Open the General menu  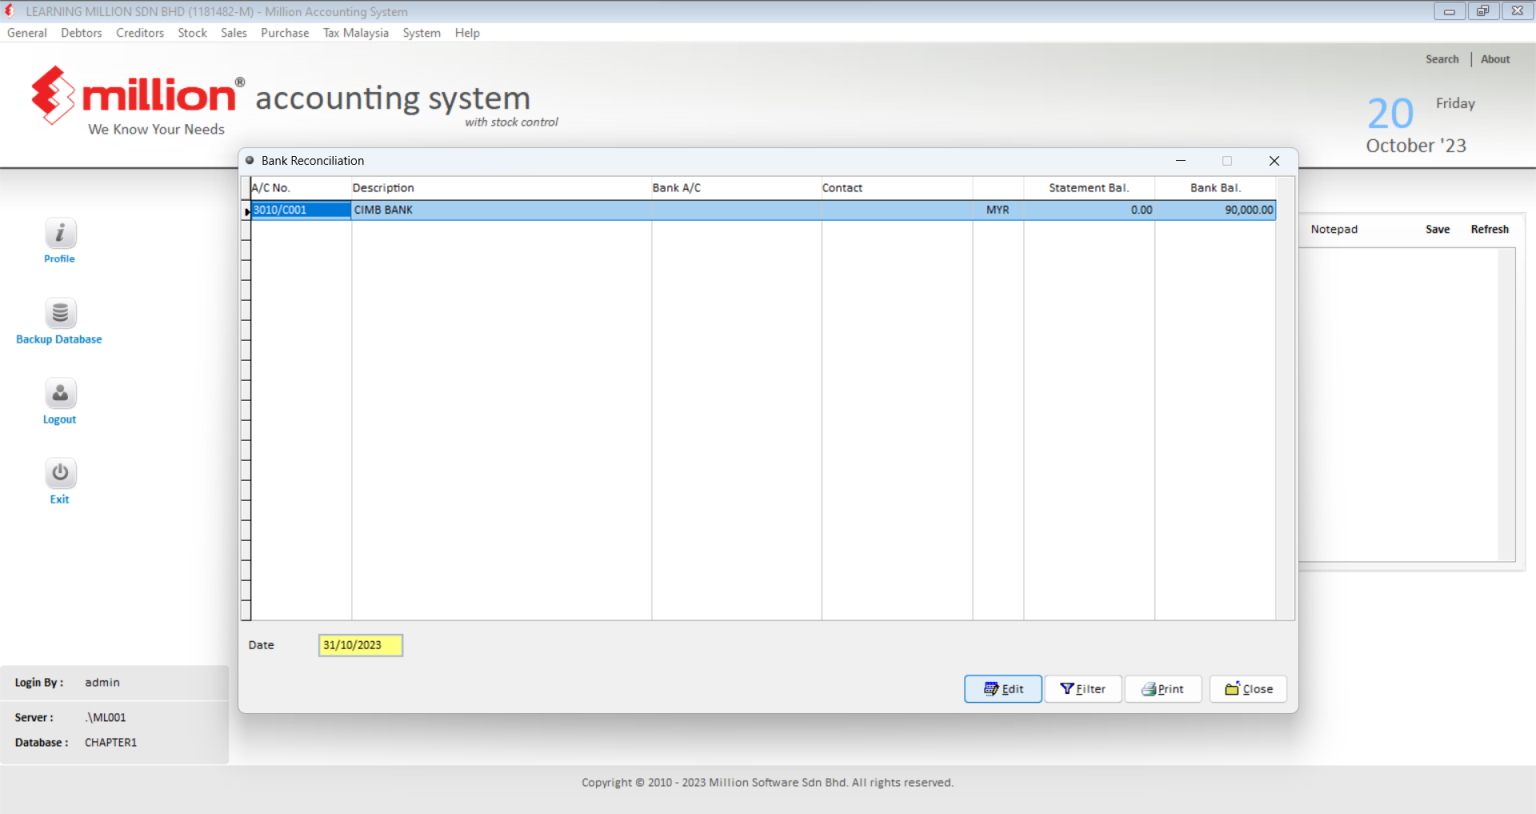[27, 33]
